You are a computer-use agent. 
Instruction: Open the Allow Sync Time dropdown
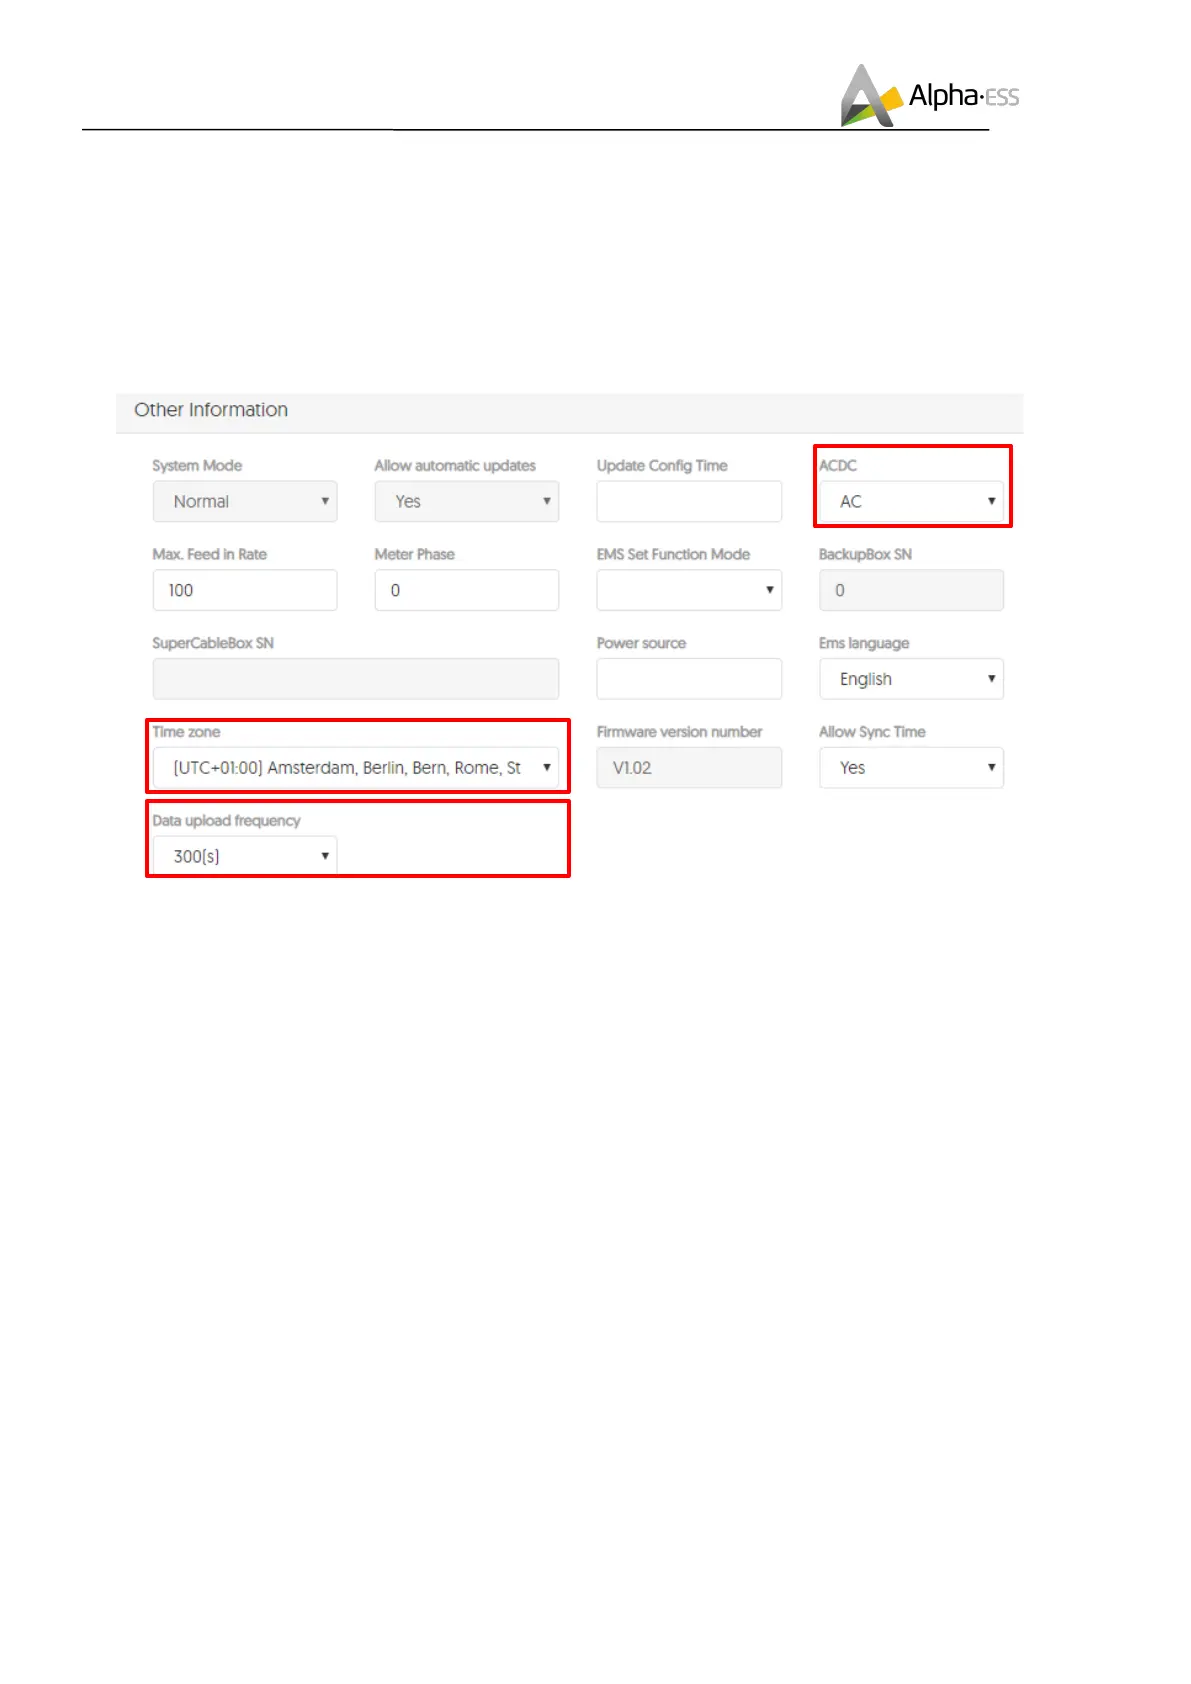tap(911, 768)
